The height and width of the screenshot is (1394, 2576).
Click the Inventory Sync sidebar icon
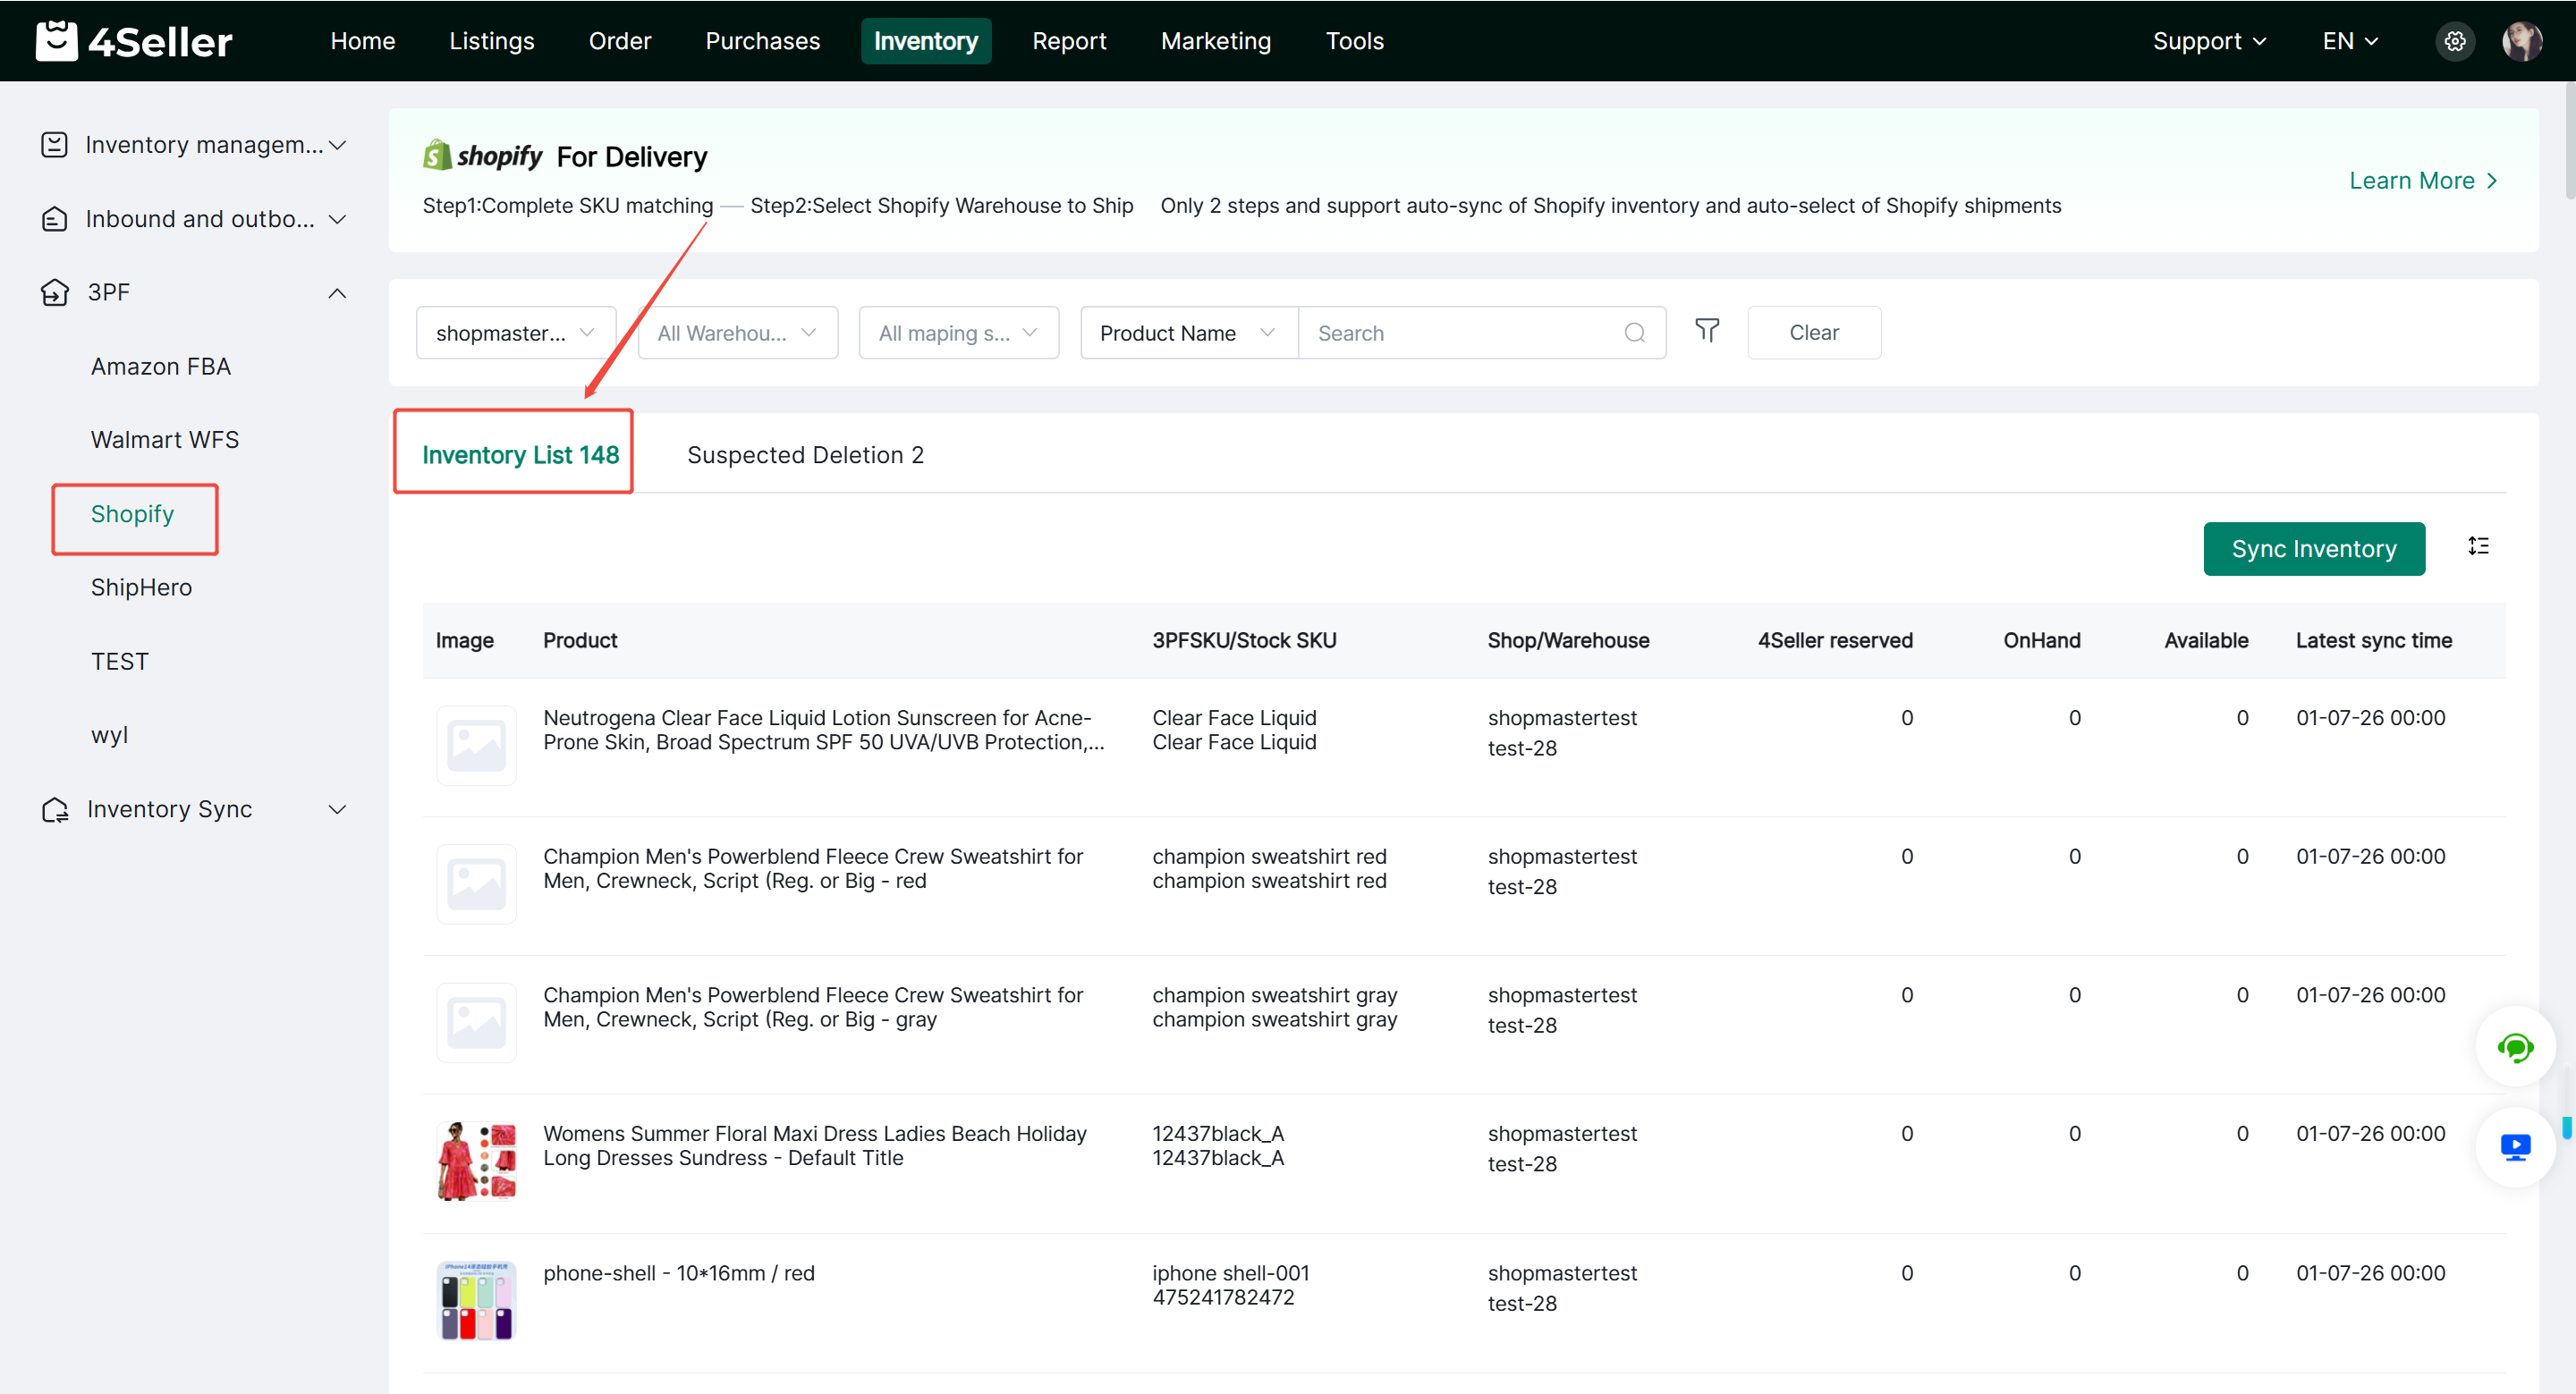point(54,809)
